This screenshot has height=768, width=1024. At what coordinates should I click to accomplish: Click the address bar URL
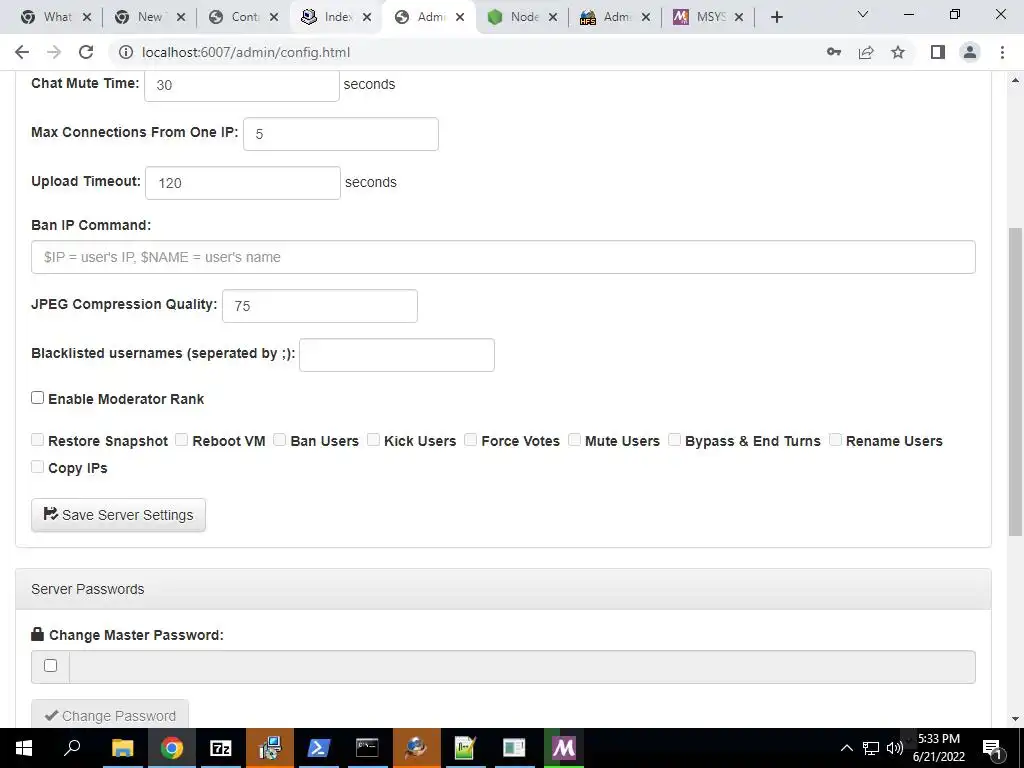[x=246, y=52]
